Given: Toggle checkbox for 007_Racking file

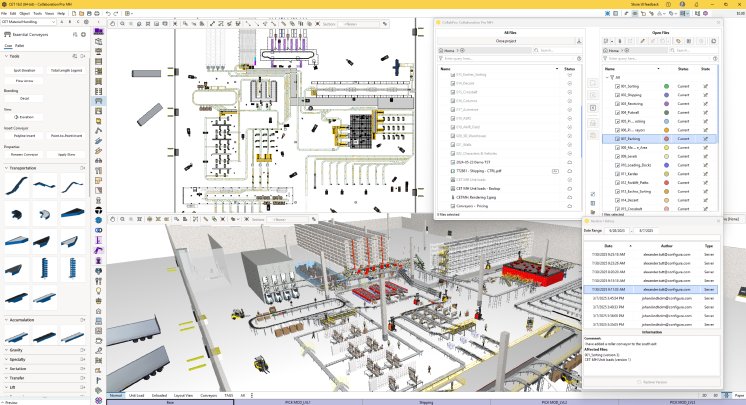Looking at the screenshot, I should (618, 139).
